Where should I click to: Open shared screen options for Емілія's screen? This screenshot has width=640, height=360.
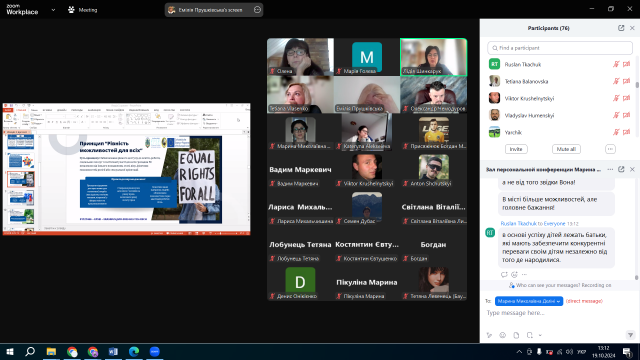pos(257,10)
